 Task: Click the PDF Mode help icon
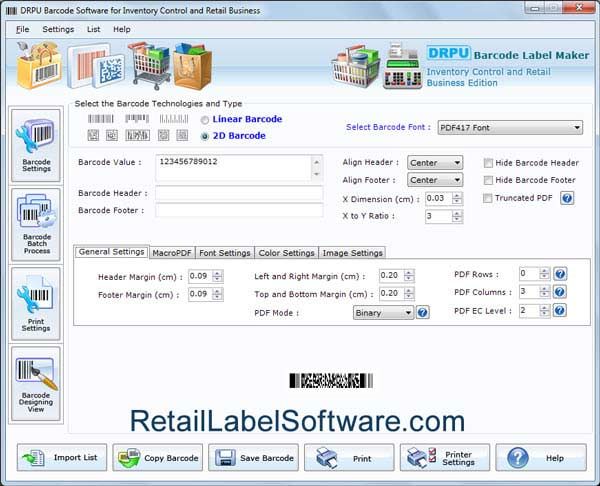tap(422, 313)
